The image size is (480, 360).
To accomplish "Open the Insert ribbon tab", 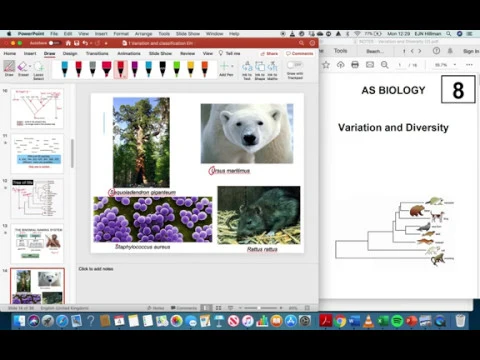I will 30,53.
